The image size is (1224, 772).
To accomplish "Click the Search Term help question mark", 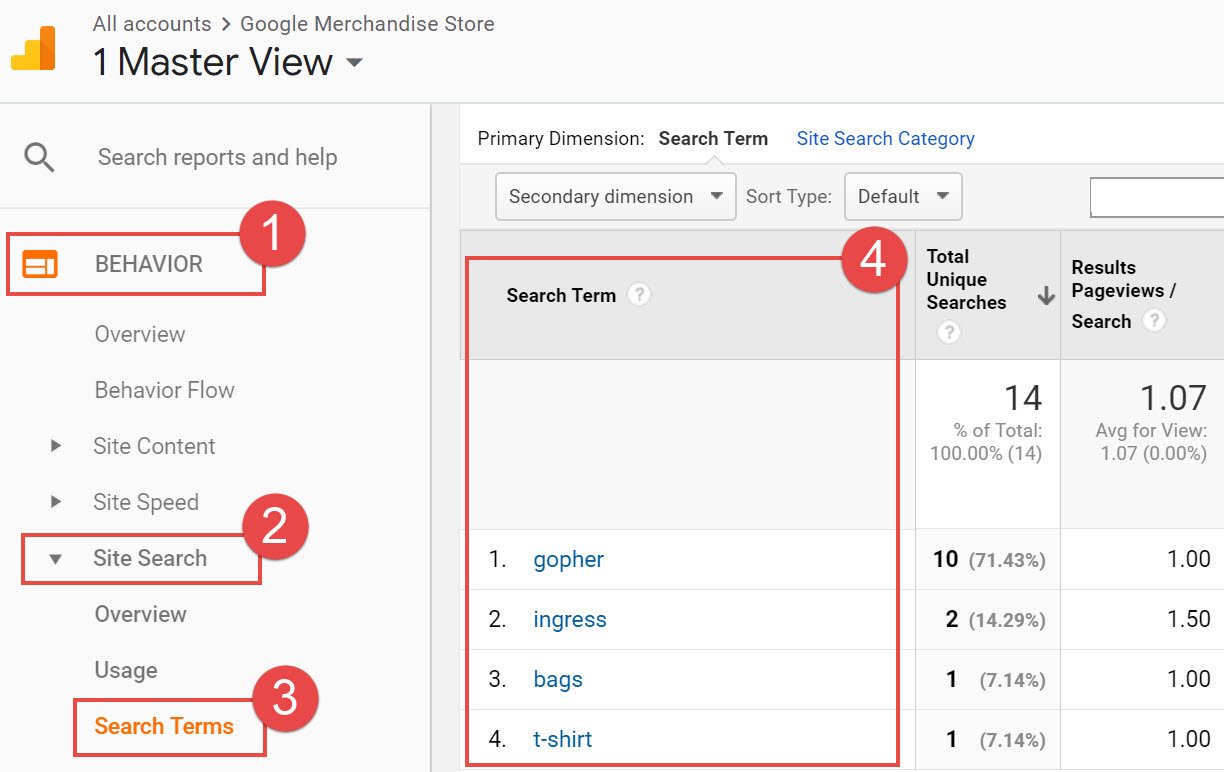I will coord(639,295).
